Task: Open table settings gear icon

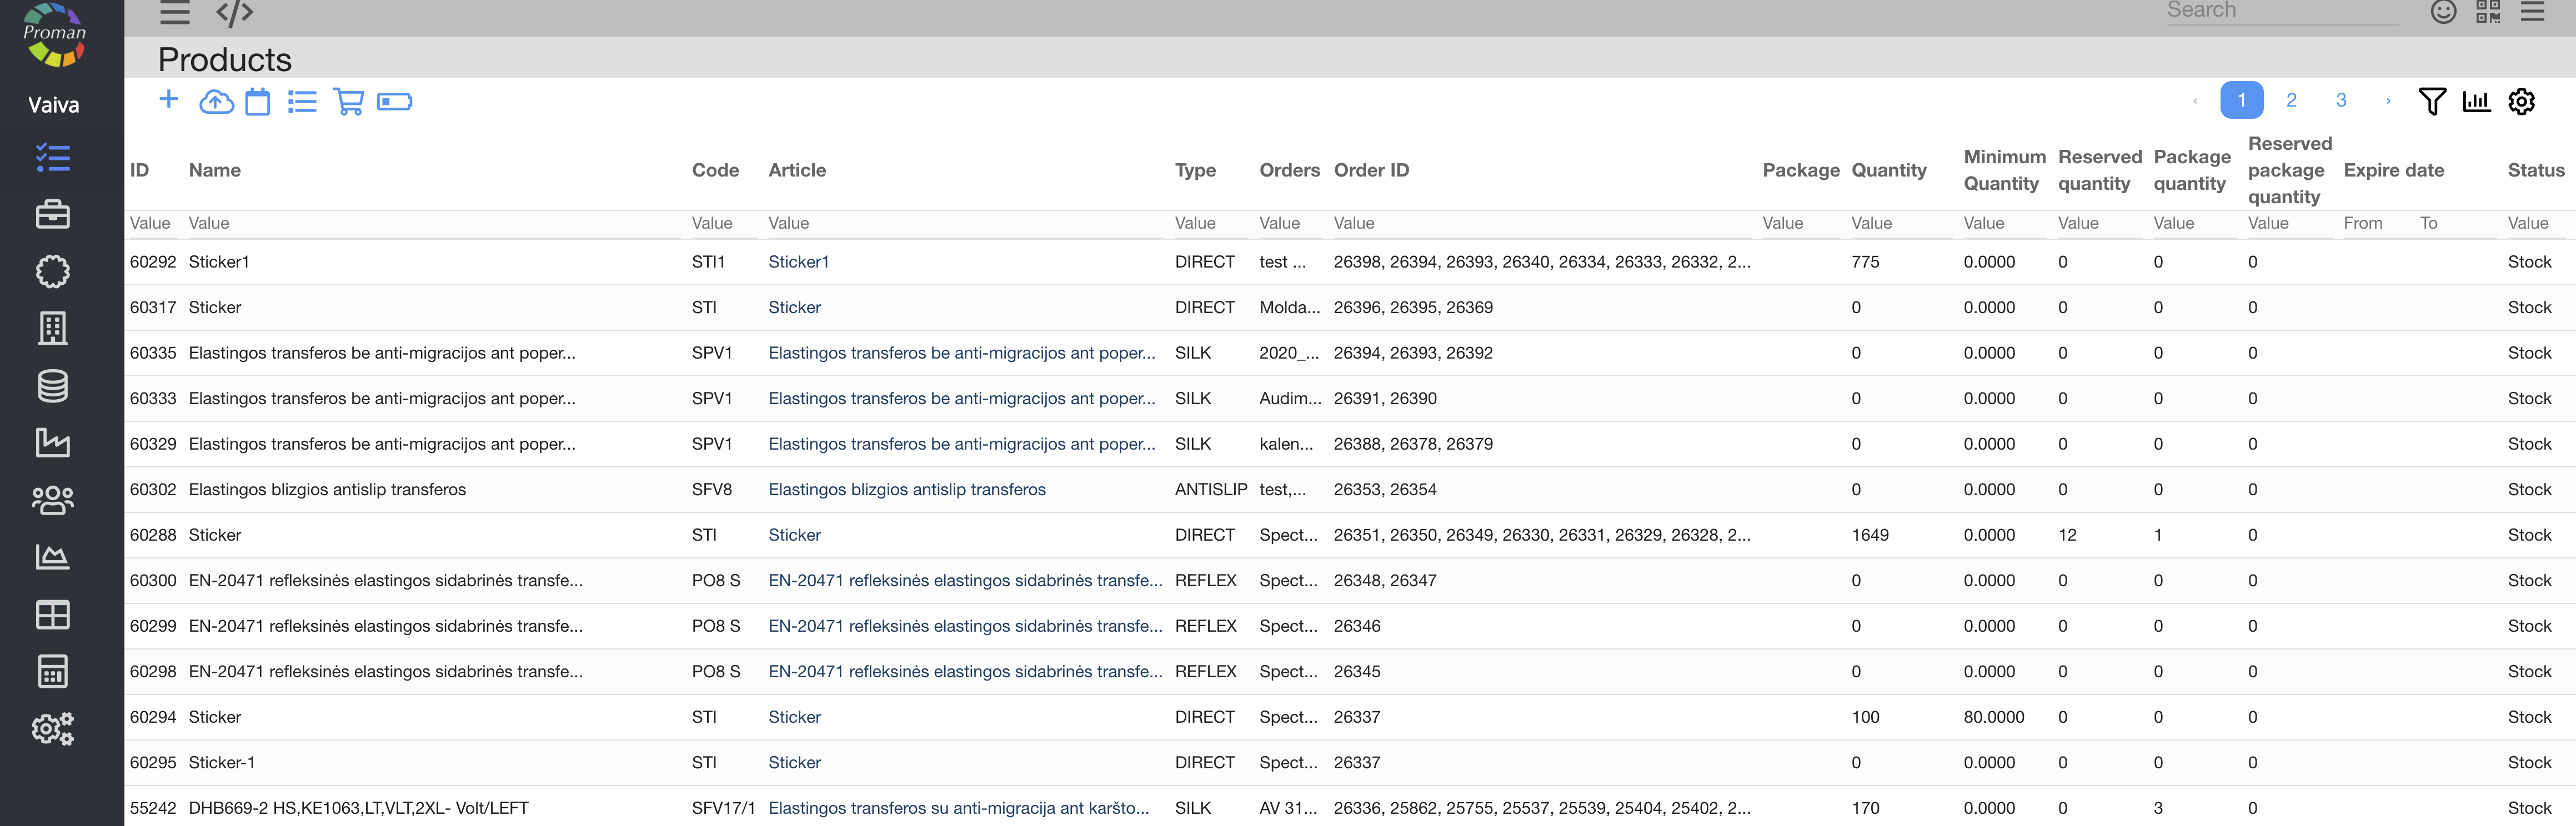Action: coord(2521,101)
